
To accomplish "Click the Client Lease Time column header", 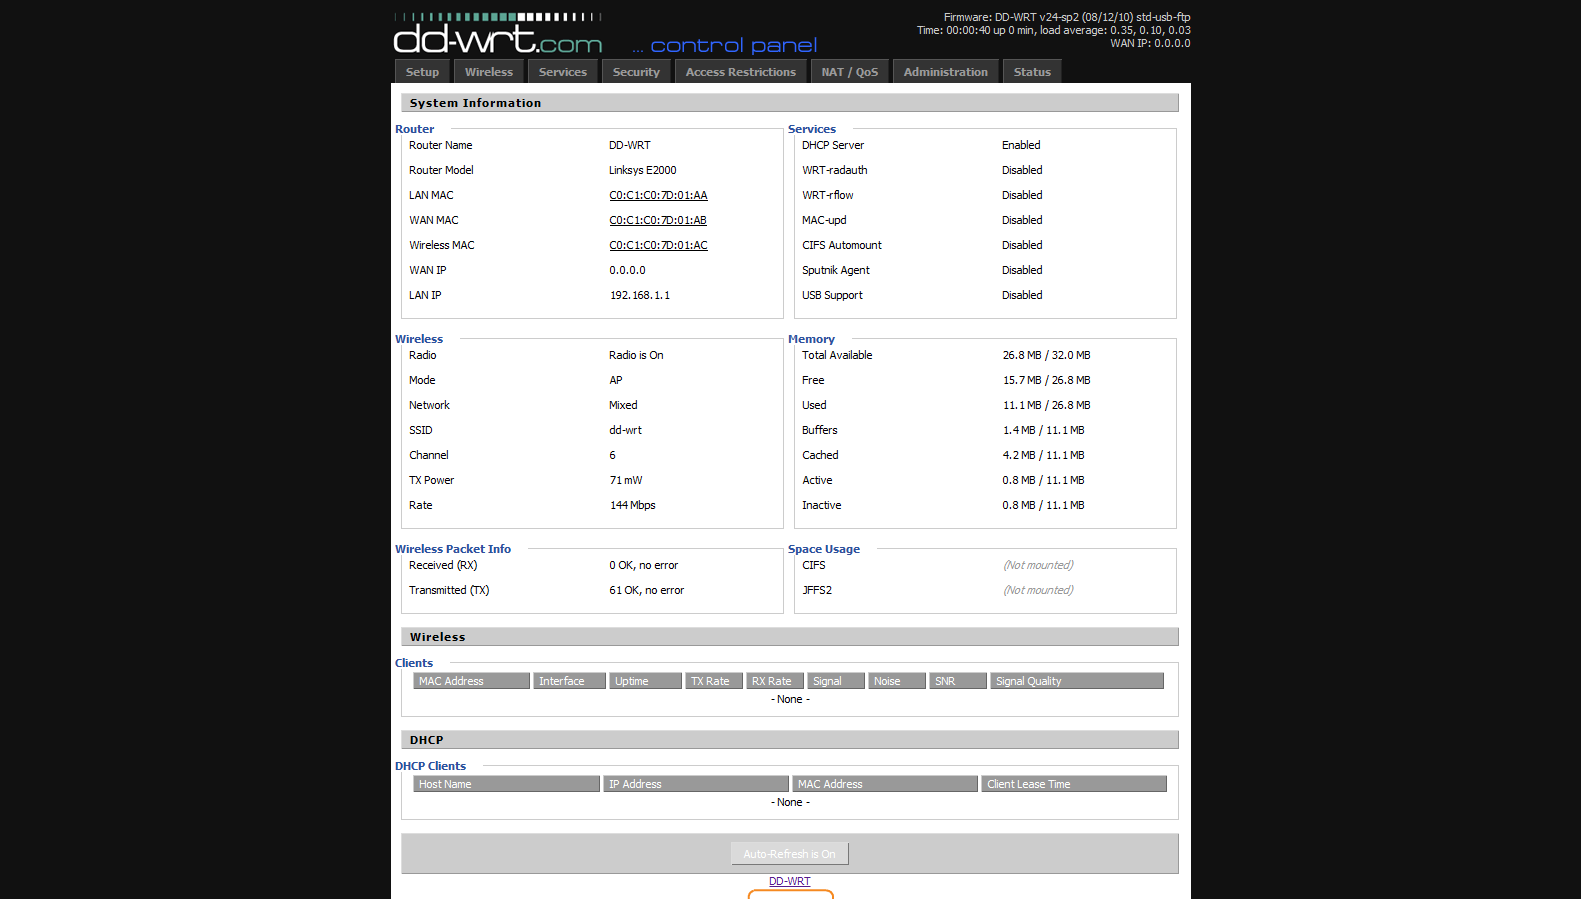I will point(1074,784).
